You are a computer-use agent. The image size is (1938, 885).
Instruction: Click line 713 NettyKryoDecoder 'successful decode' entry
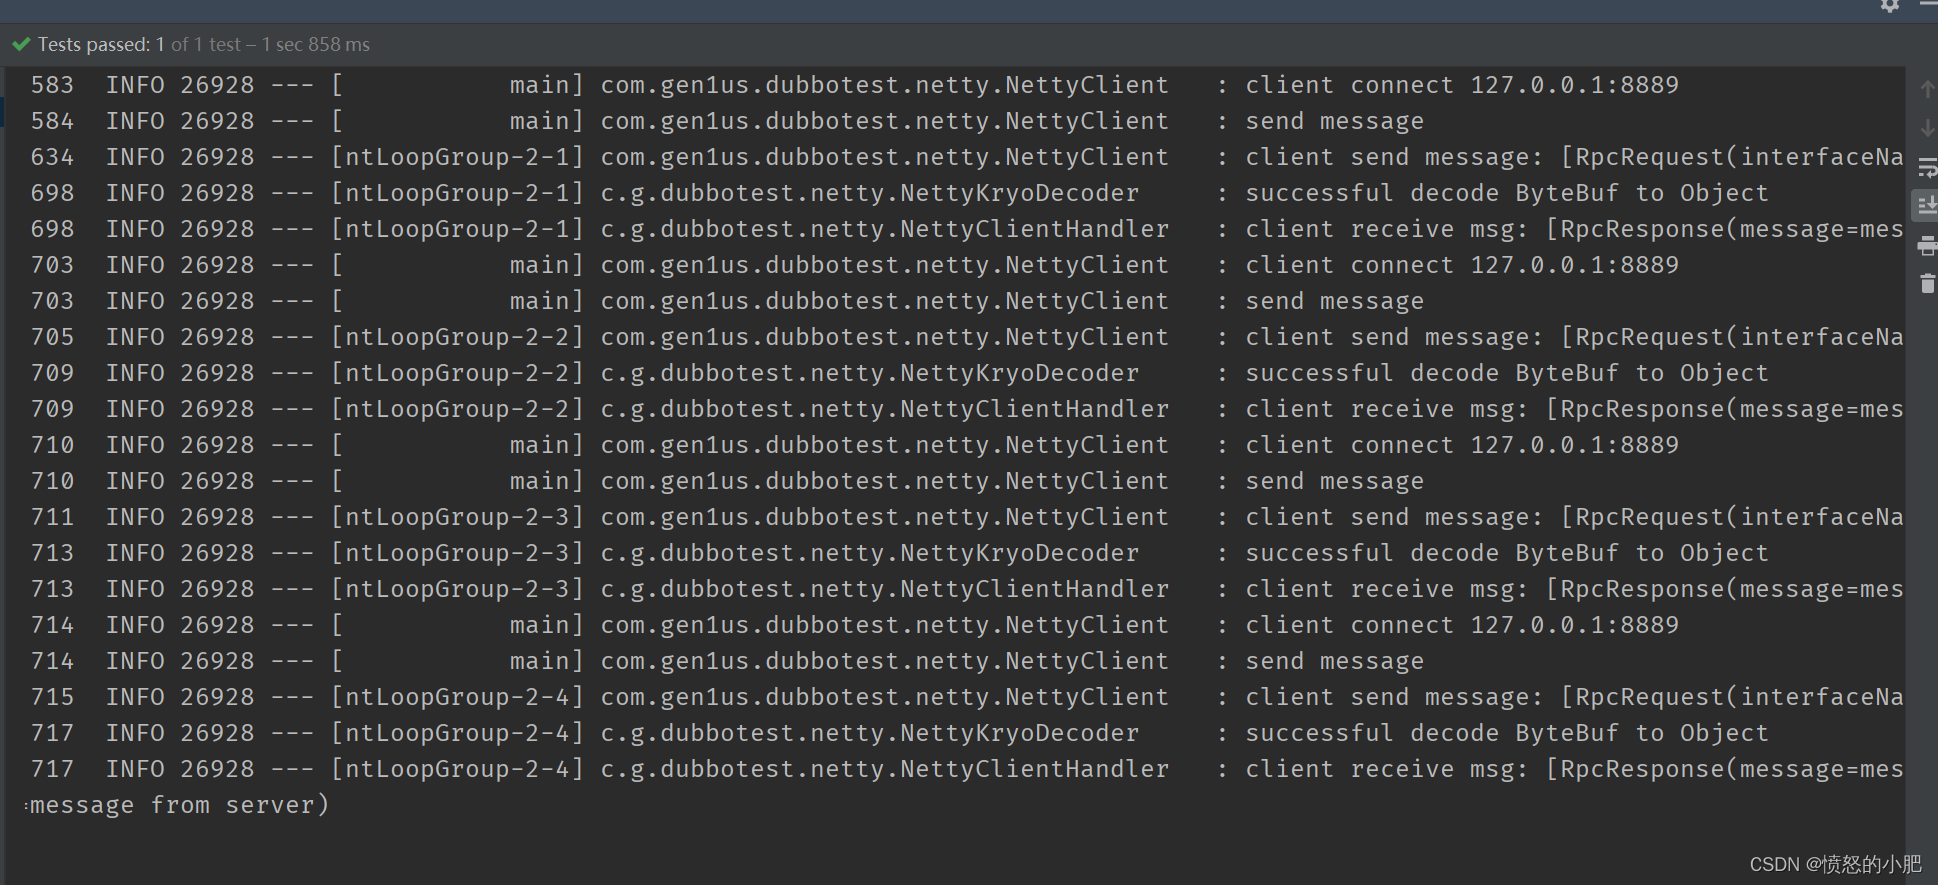tap(900, 553)
